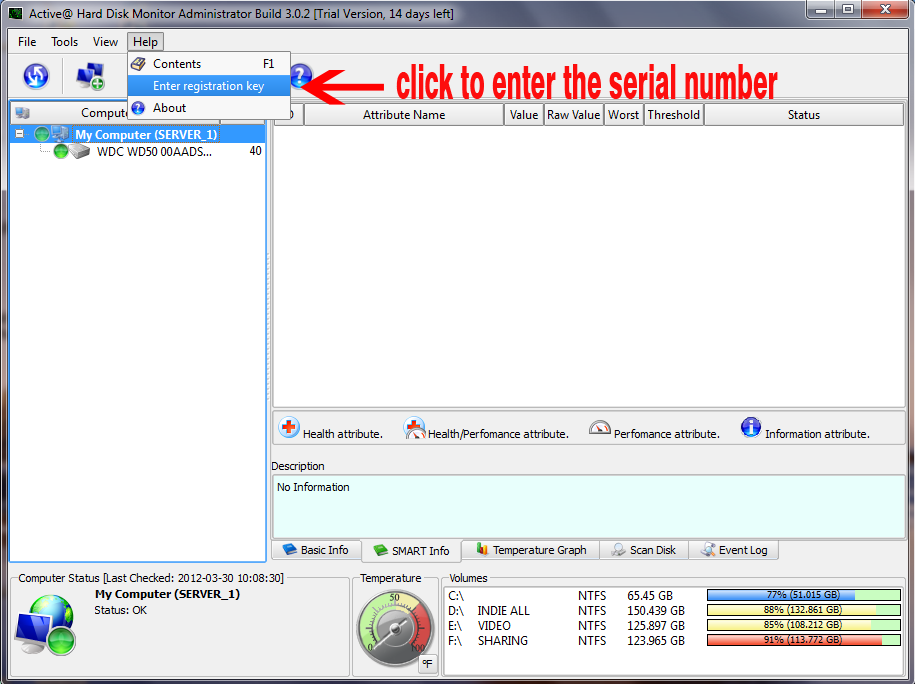Click the 65.45 GB size value

tap(650, 596)
